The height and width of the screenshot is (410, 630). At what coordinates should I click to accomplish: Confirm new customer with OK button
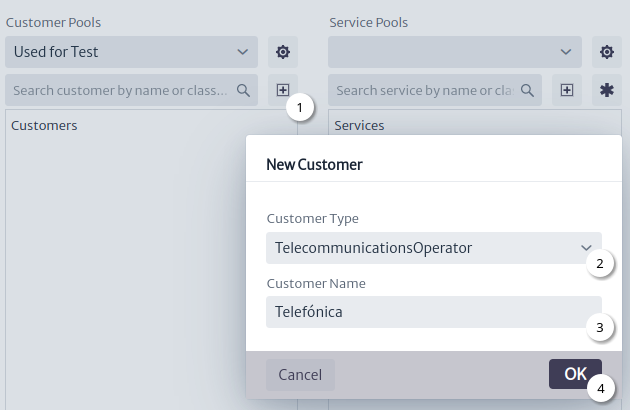click(575, 374)
